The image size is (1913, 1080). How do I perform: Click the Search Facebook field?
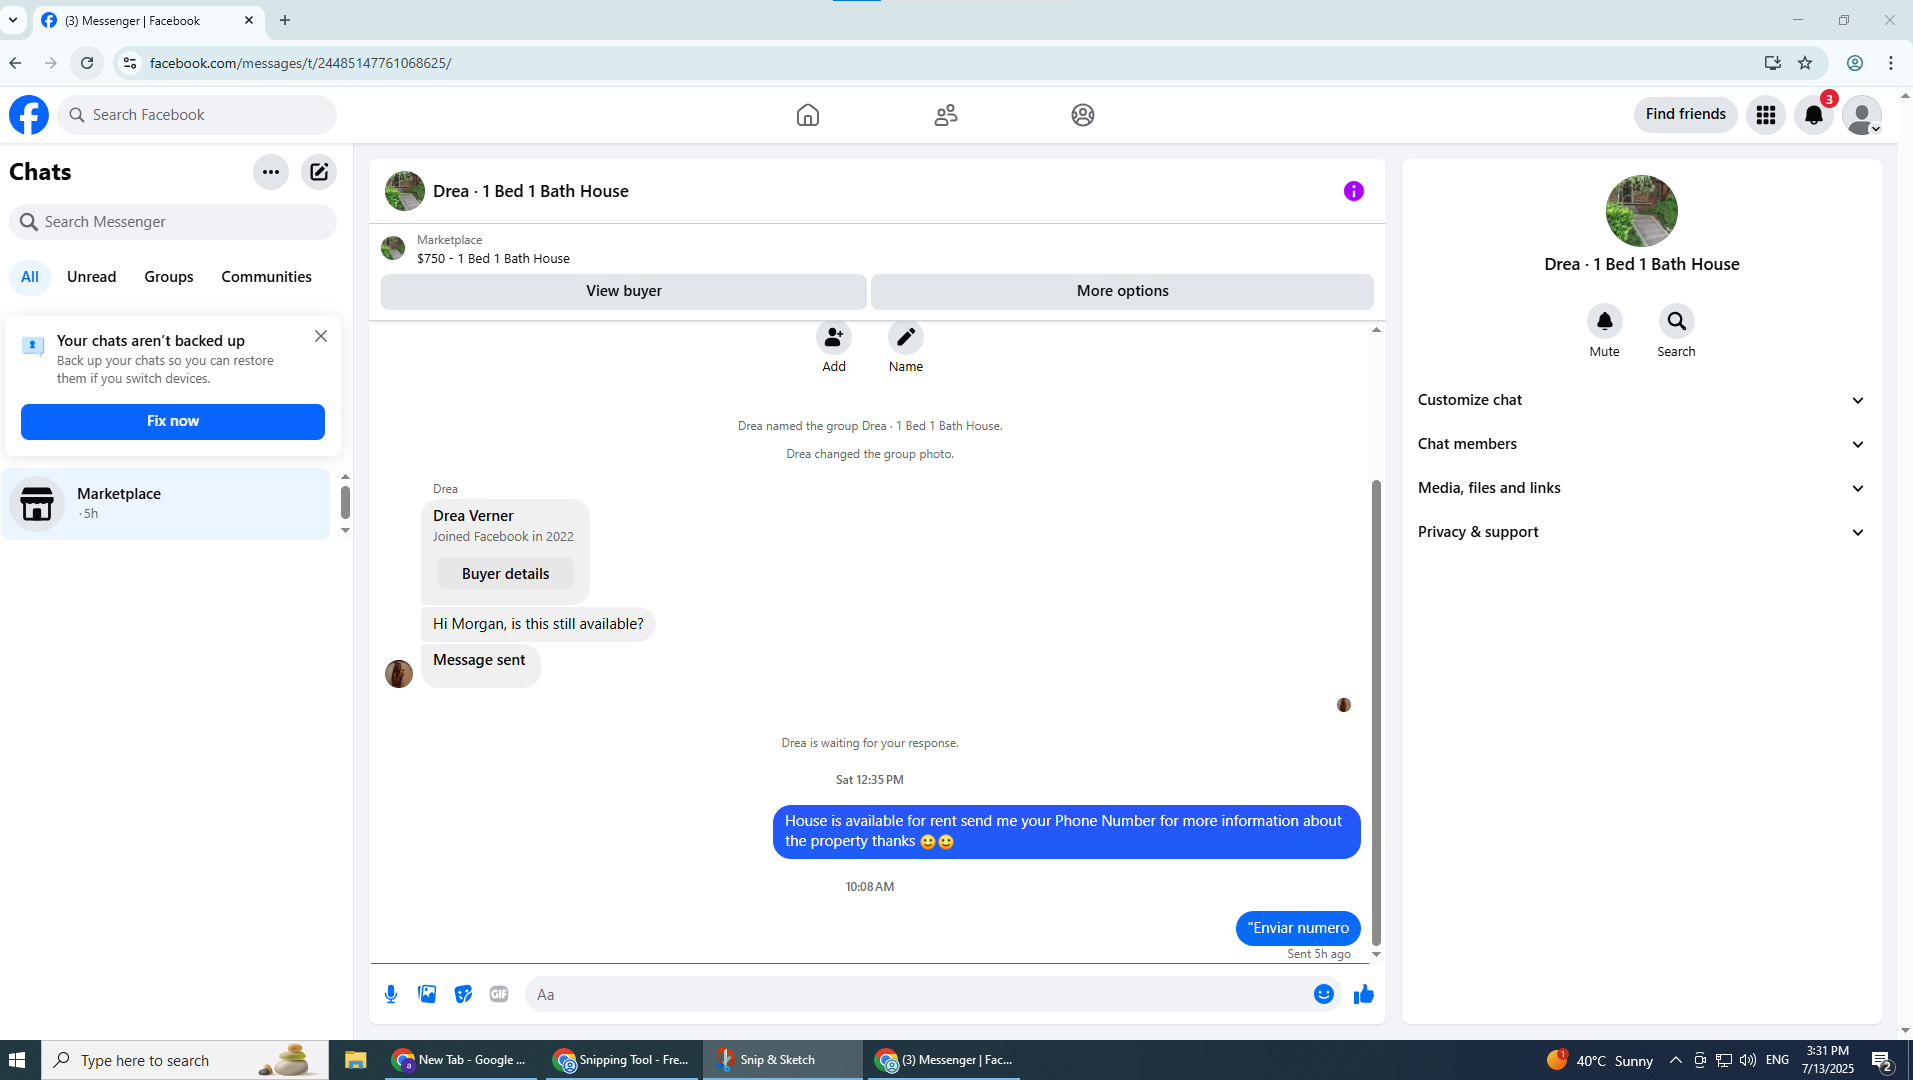pos(197,115)
